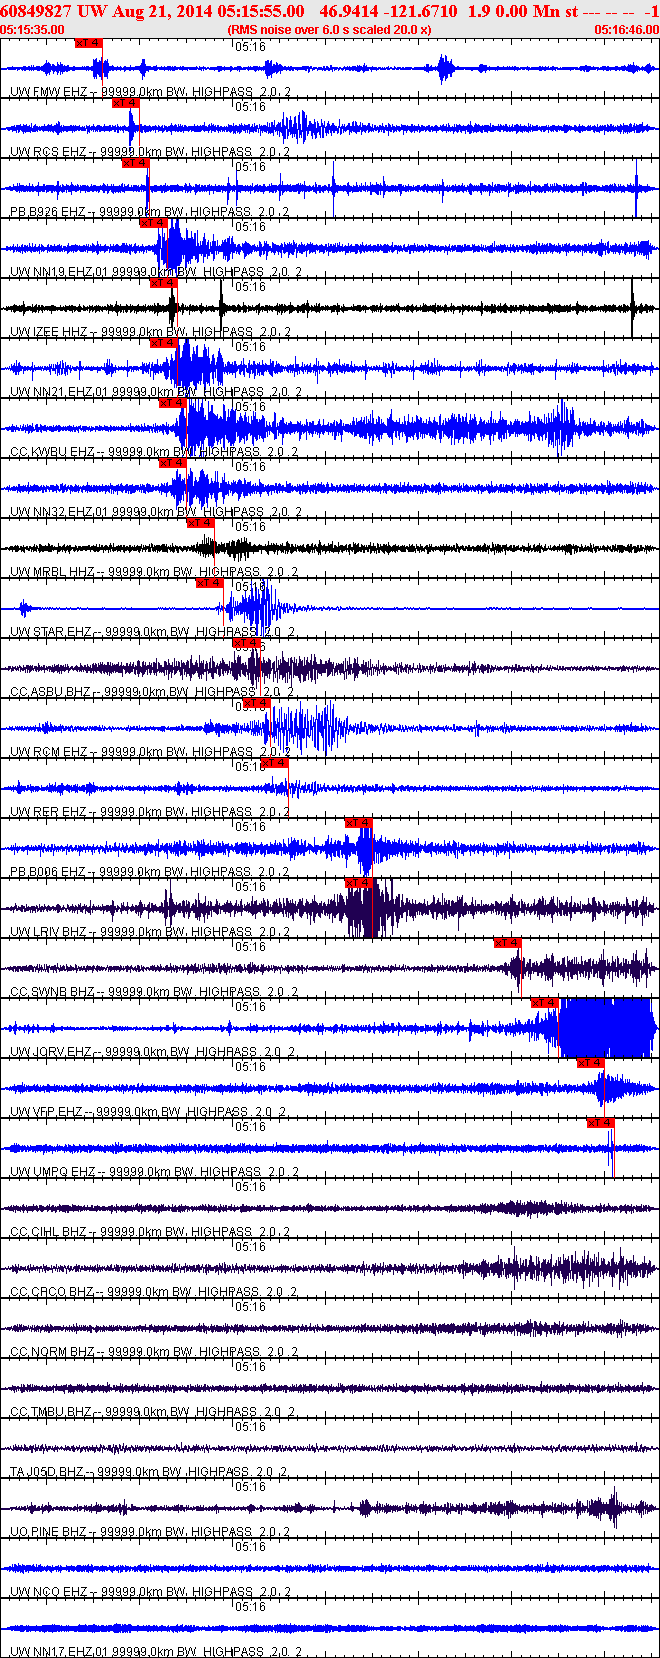This screenshot has height=1658, width=660.
Task: Click the CC TMBU BHZ station label
Action: click(x=51, y=1412)
